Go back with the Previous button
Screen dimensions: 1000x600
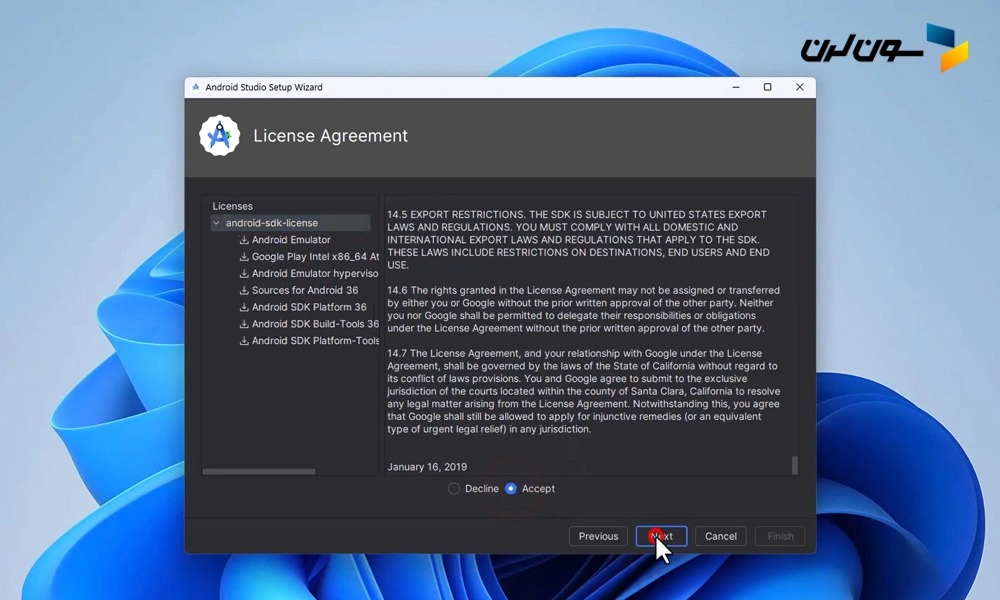click(598, 536)
